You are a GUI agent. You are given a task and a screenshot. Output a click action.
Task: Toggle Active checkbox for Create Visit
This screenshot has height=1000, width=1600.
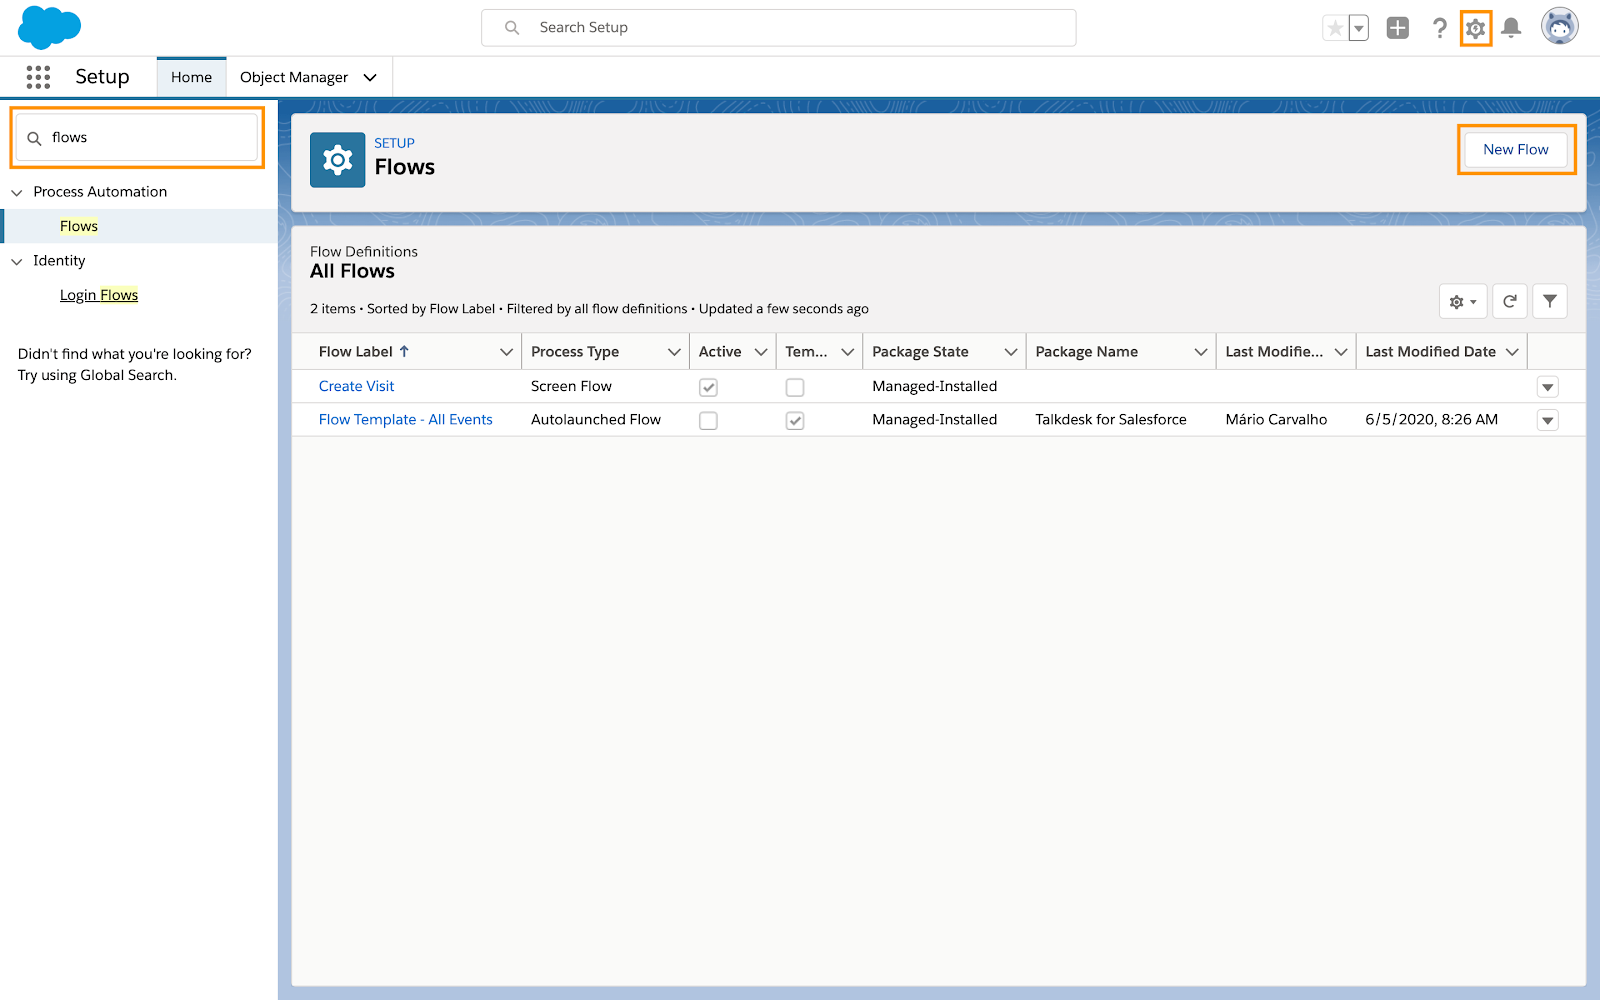coord(708,387)
